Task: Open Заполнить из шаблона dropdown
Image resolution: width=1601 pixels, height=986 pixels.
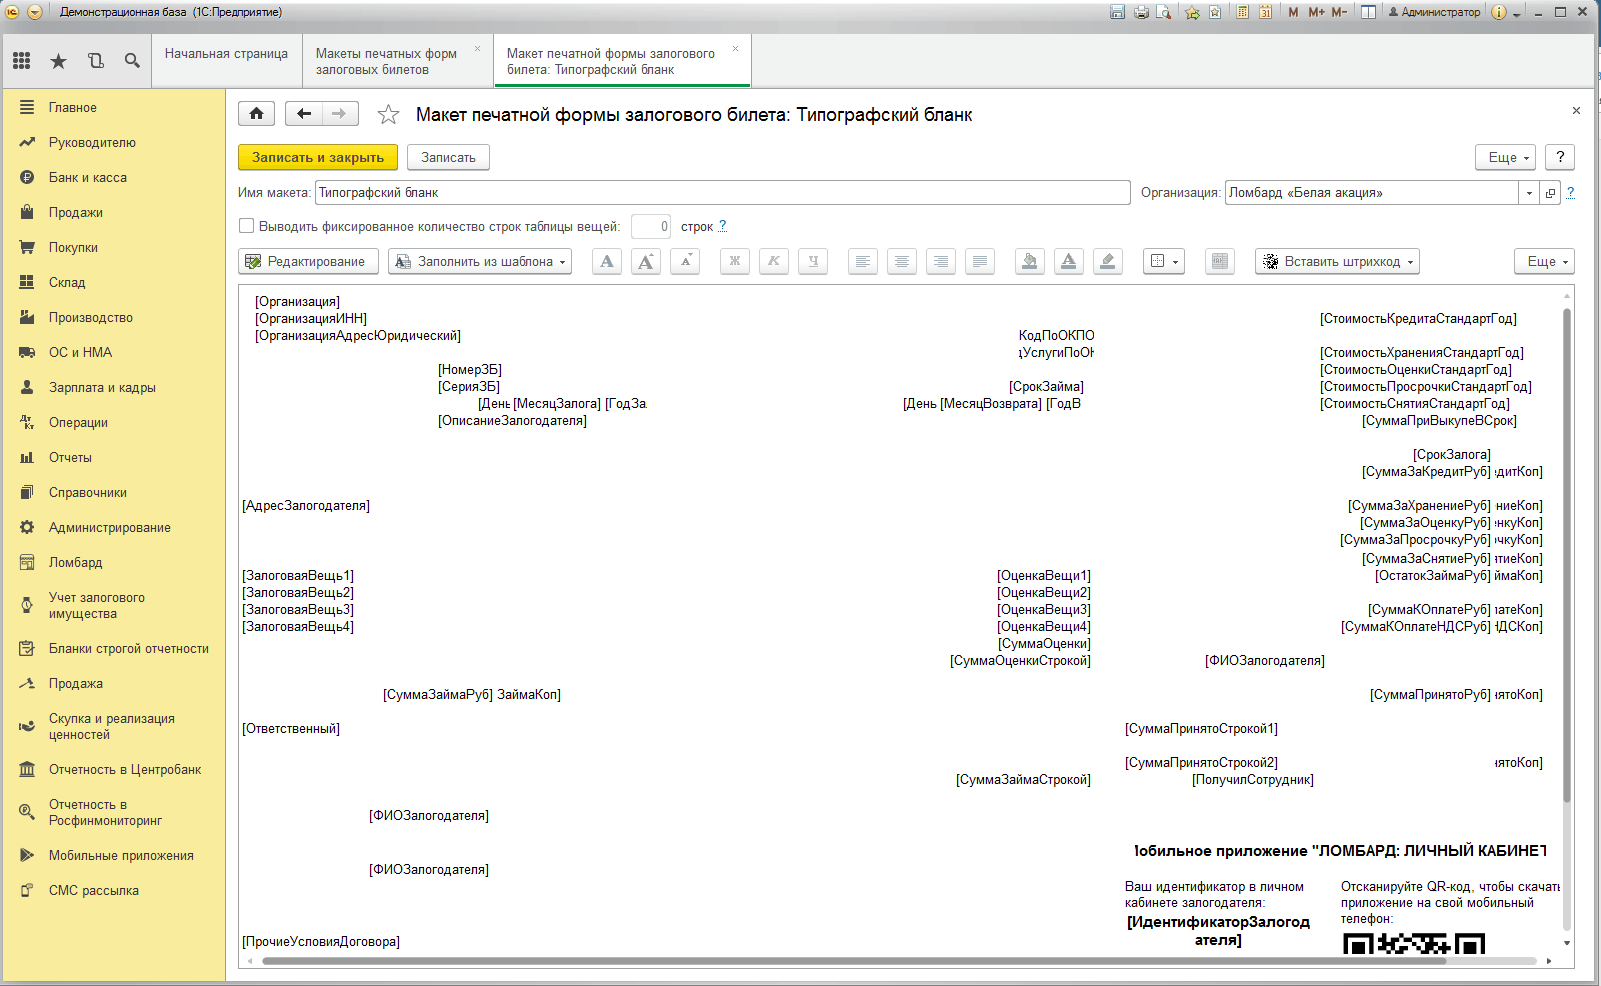Action: 480,261
